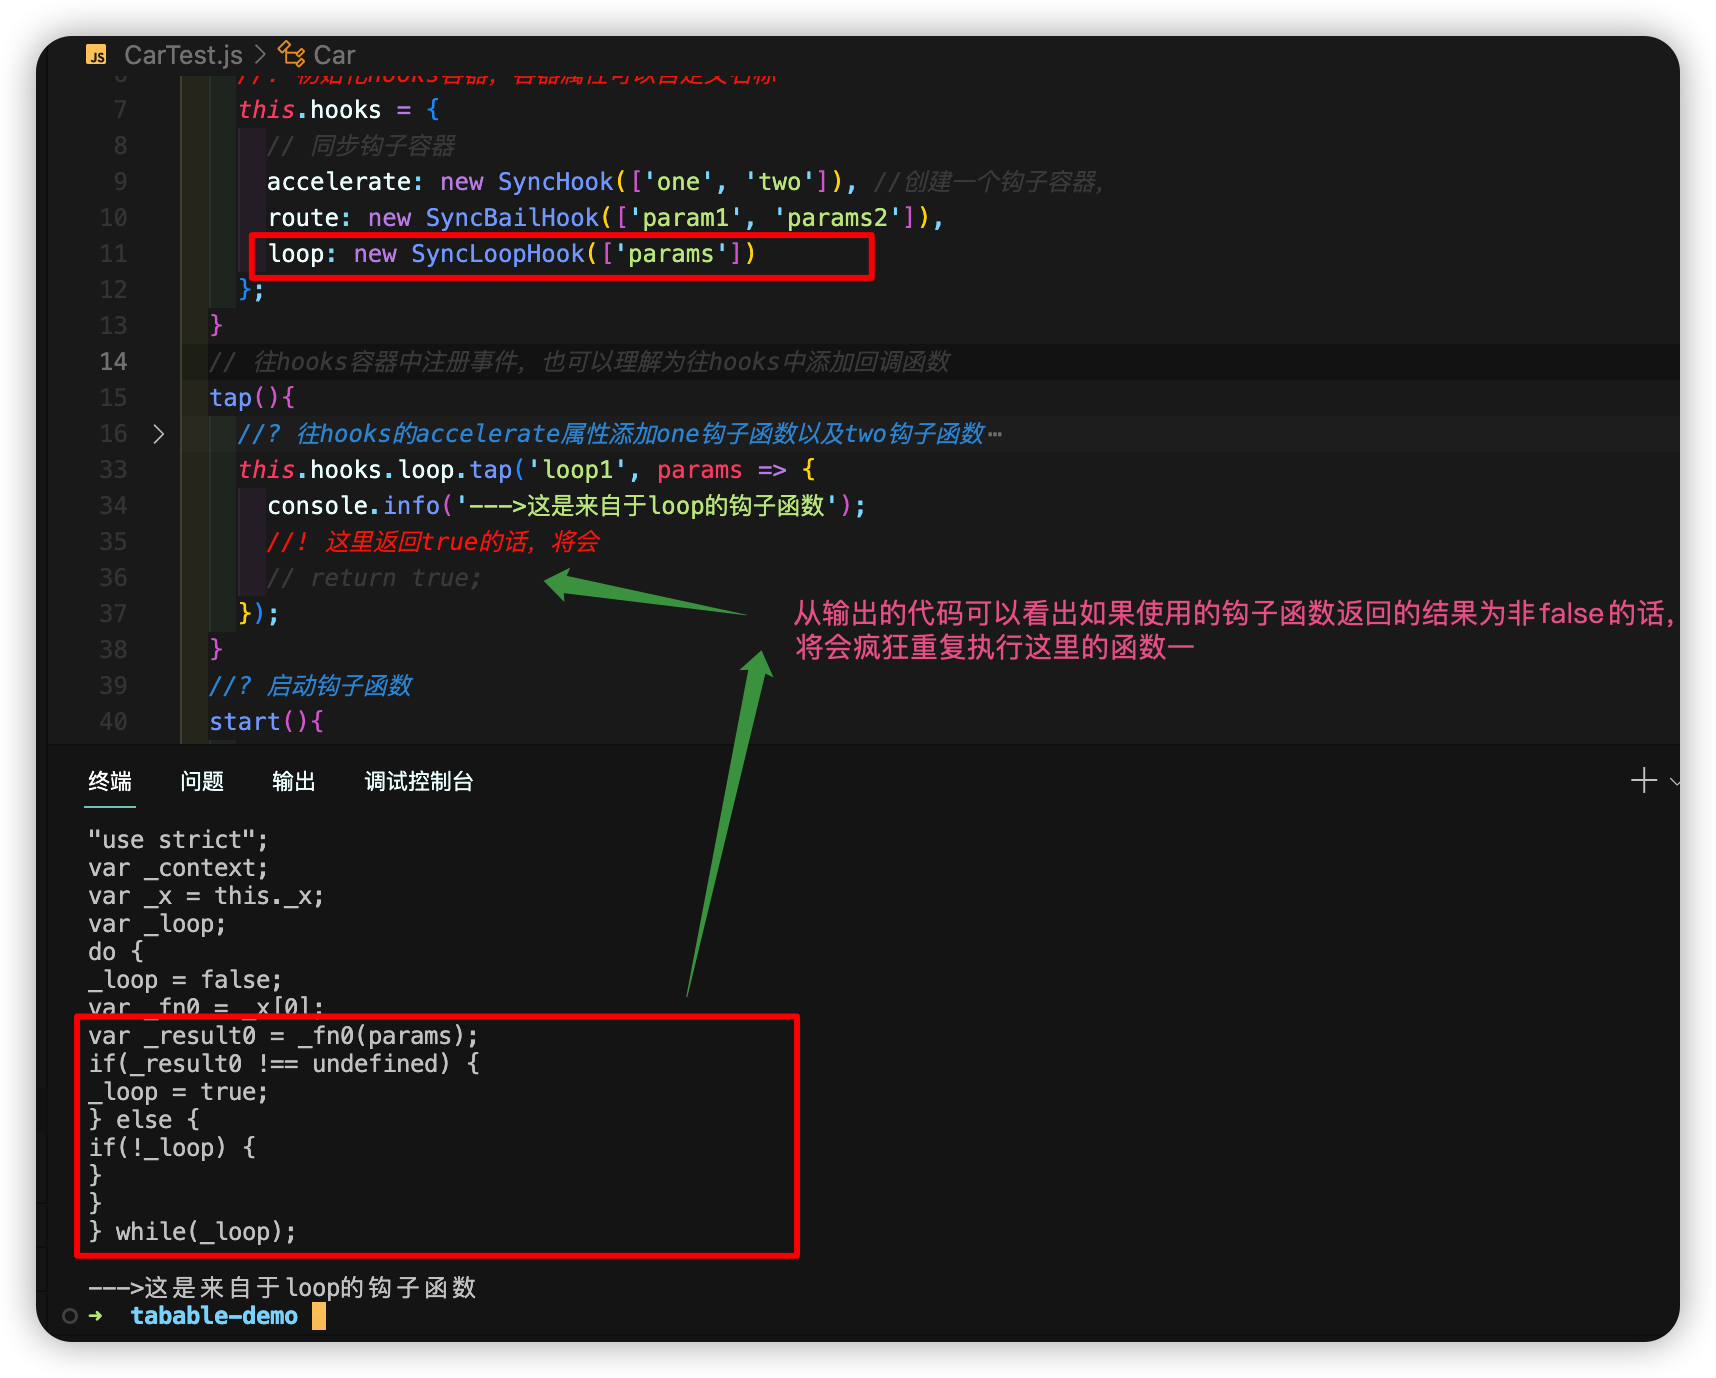Click 'var _x = this._x;' terminal line

click(206, 895)
